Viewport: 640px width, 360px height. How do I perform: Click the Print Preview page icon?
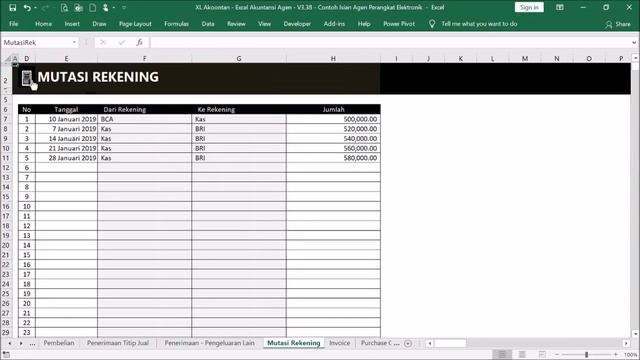click(x=64, y=7)
